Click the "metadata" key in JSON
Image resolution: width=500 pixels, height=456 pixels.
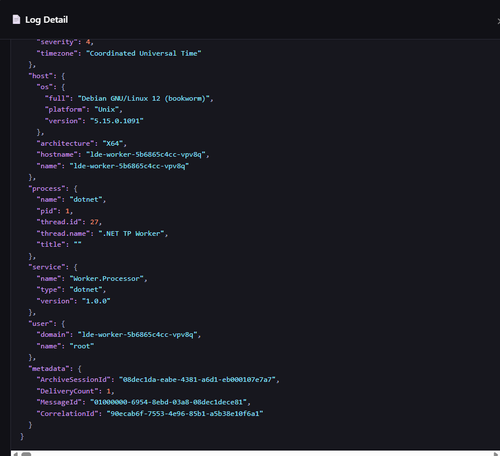[49, 369]
